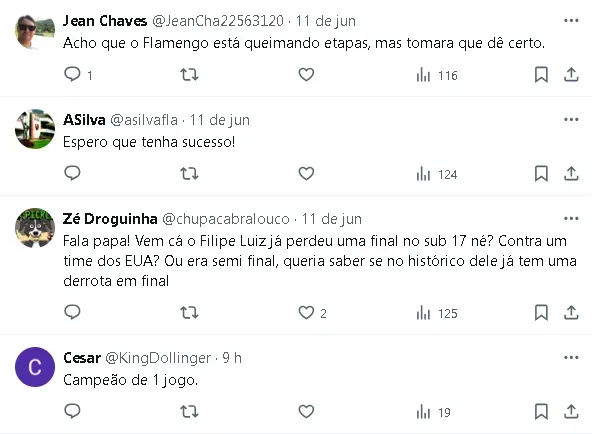Expand options menu on Zé Droguinha's tweet
Image resolution: width=592 pixels, height=434 pixels.
(x=571, y=219)
